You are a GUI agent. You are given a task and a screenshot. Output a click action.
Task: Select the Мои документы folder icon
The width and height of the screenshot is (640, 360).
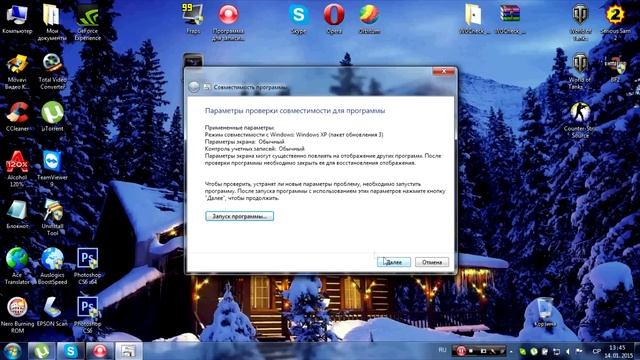click(x=52, y=22)
